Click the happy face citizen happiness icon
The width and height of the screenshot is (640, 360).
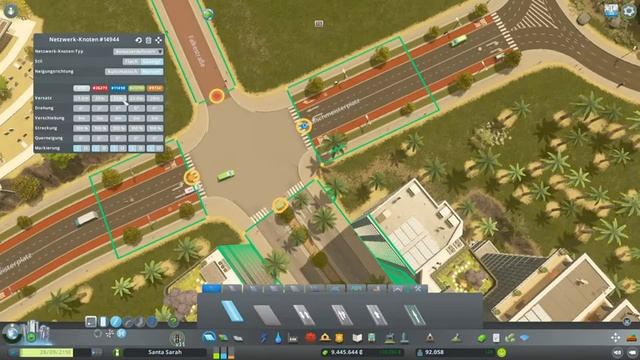pyautogui.click(x=502, y=352)
